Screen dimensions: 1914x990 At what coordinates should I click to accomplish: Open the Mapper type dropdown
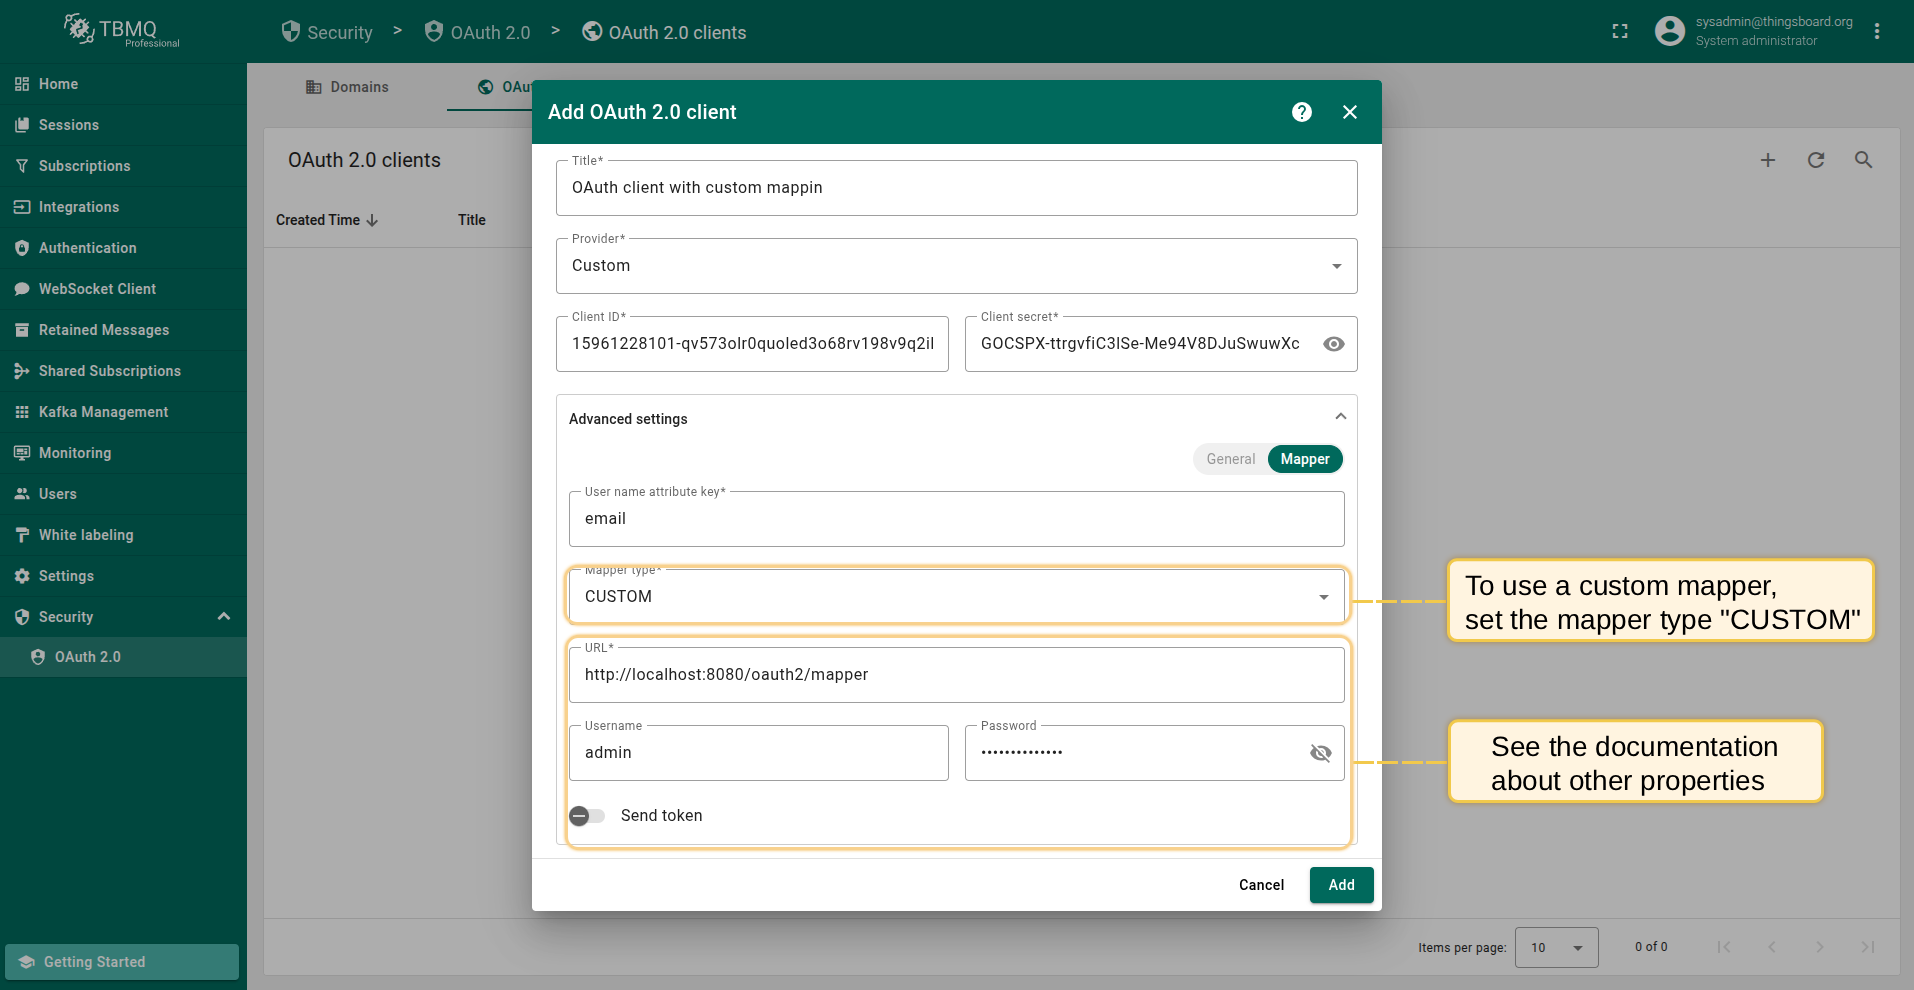pos(956,597)
